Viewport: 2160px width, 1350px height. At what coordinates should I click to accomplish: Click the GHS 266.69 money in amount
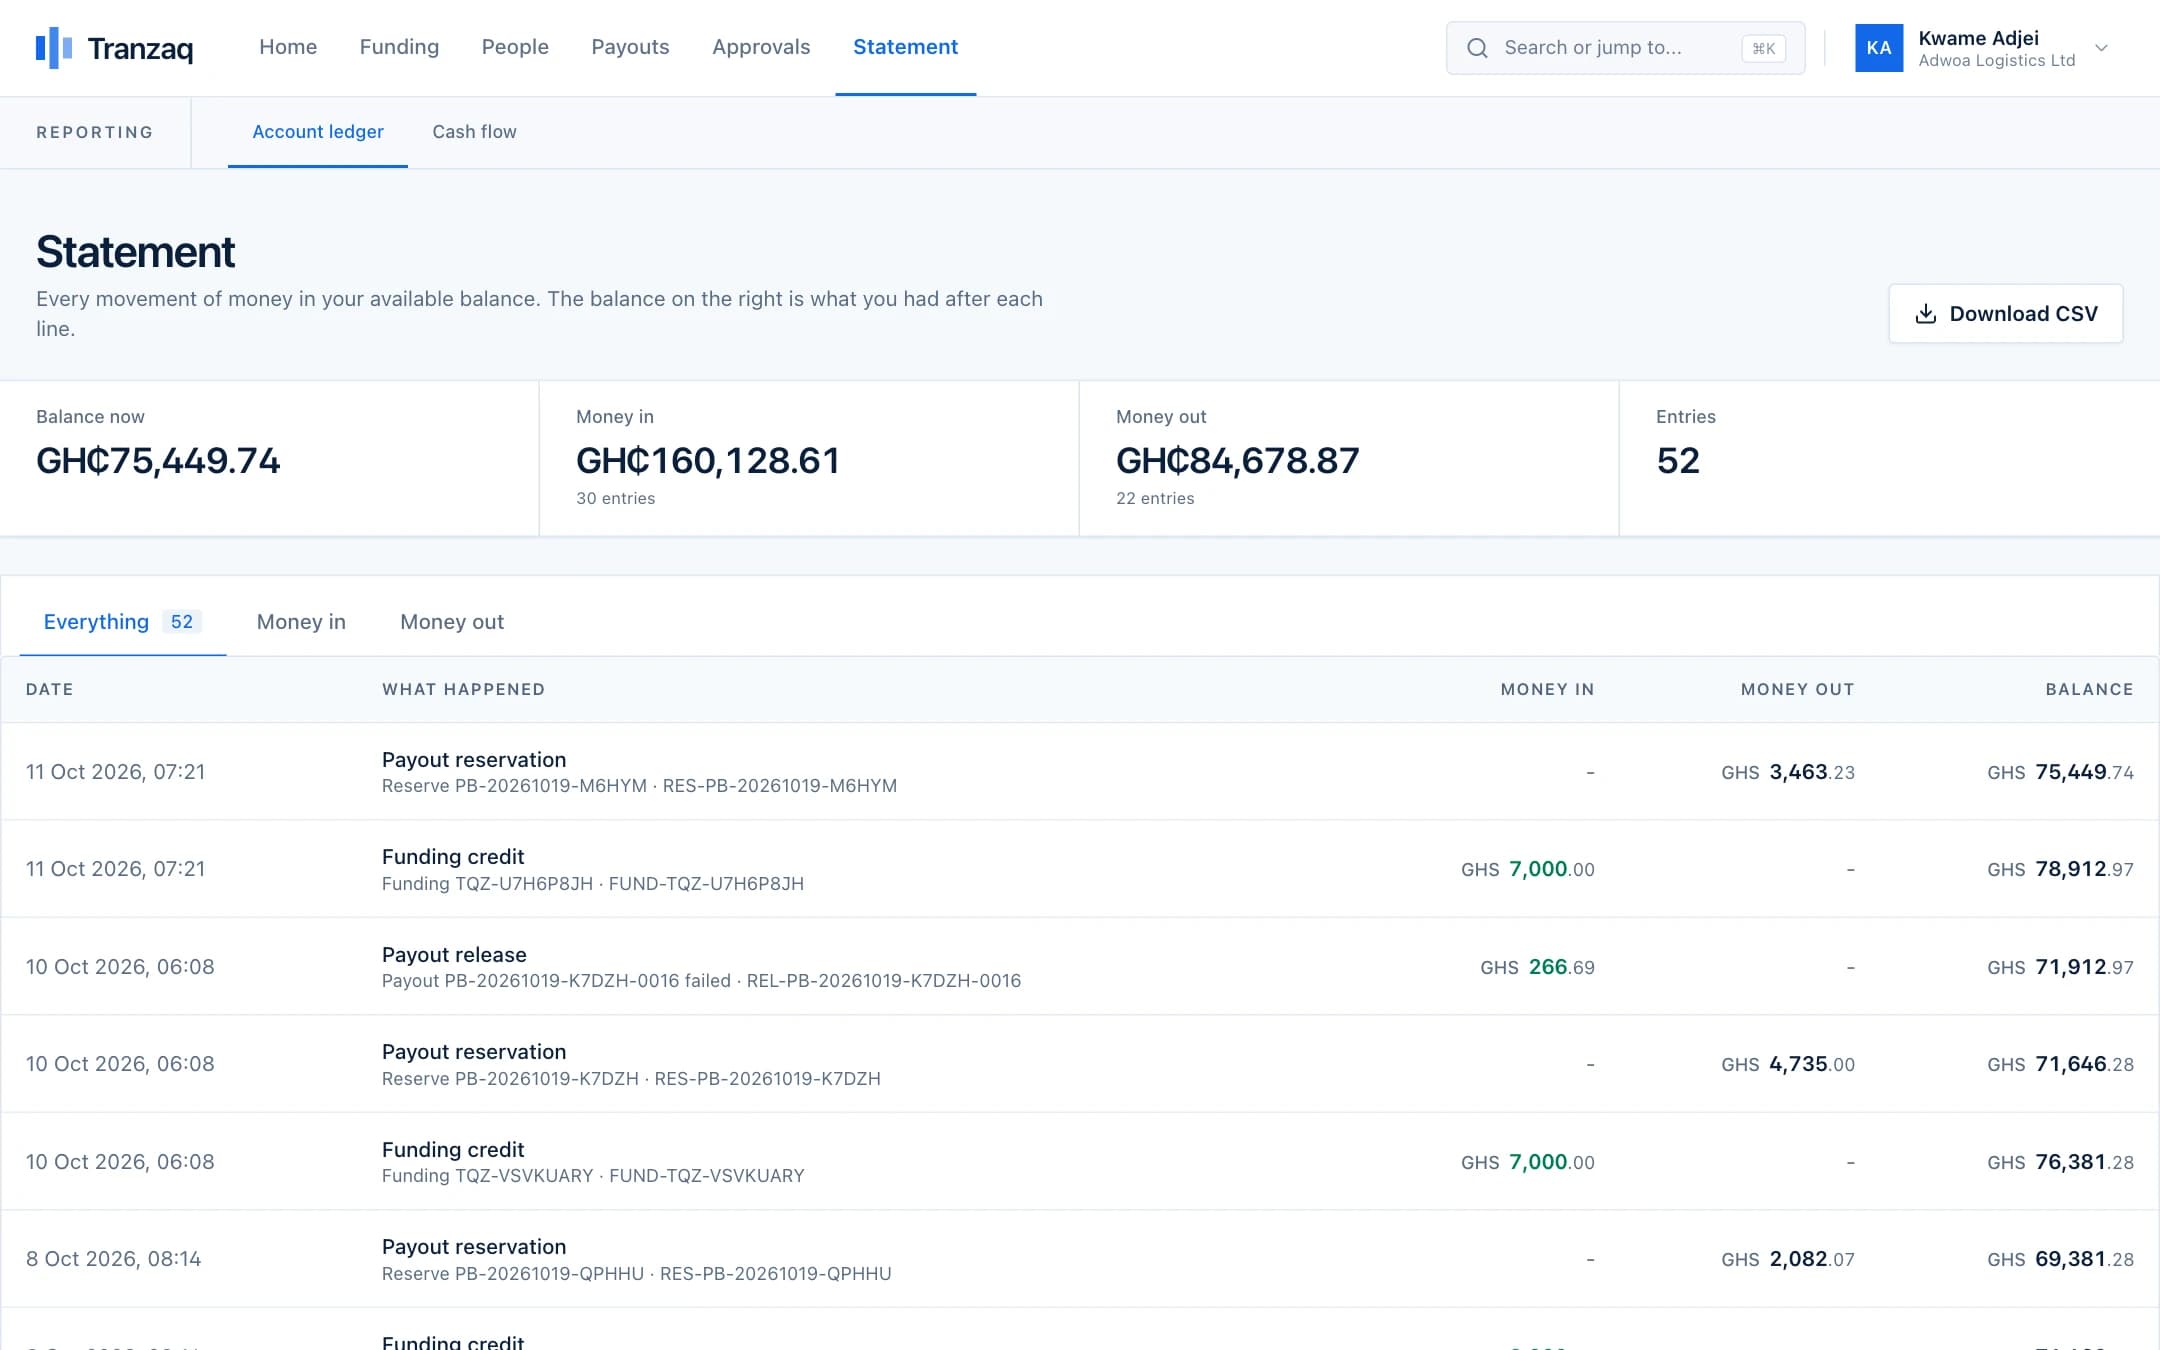[1537, 967]
